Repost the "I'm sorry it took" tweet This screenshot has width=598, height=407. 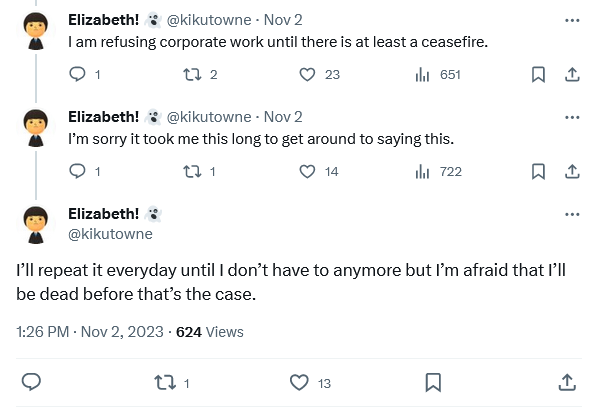click(192, 171)
